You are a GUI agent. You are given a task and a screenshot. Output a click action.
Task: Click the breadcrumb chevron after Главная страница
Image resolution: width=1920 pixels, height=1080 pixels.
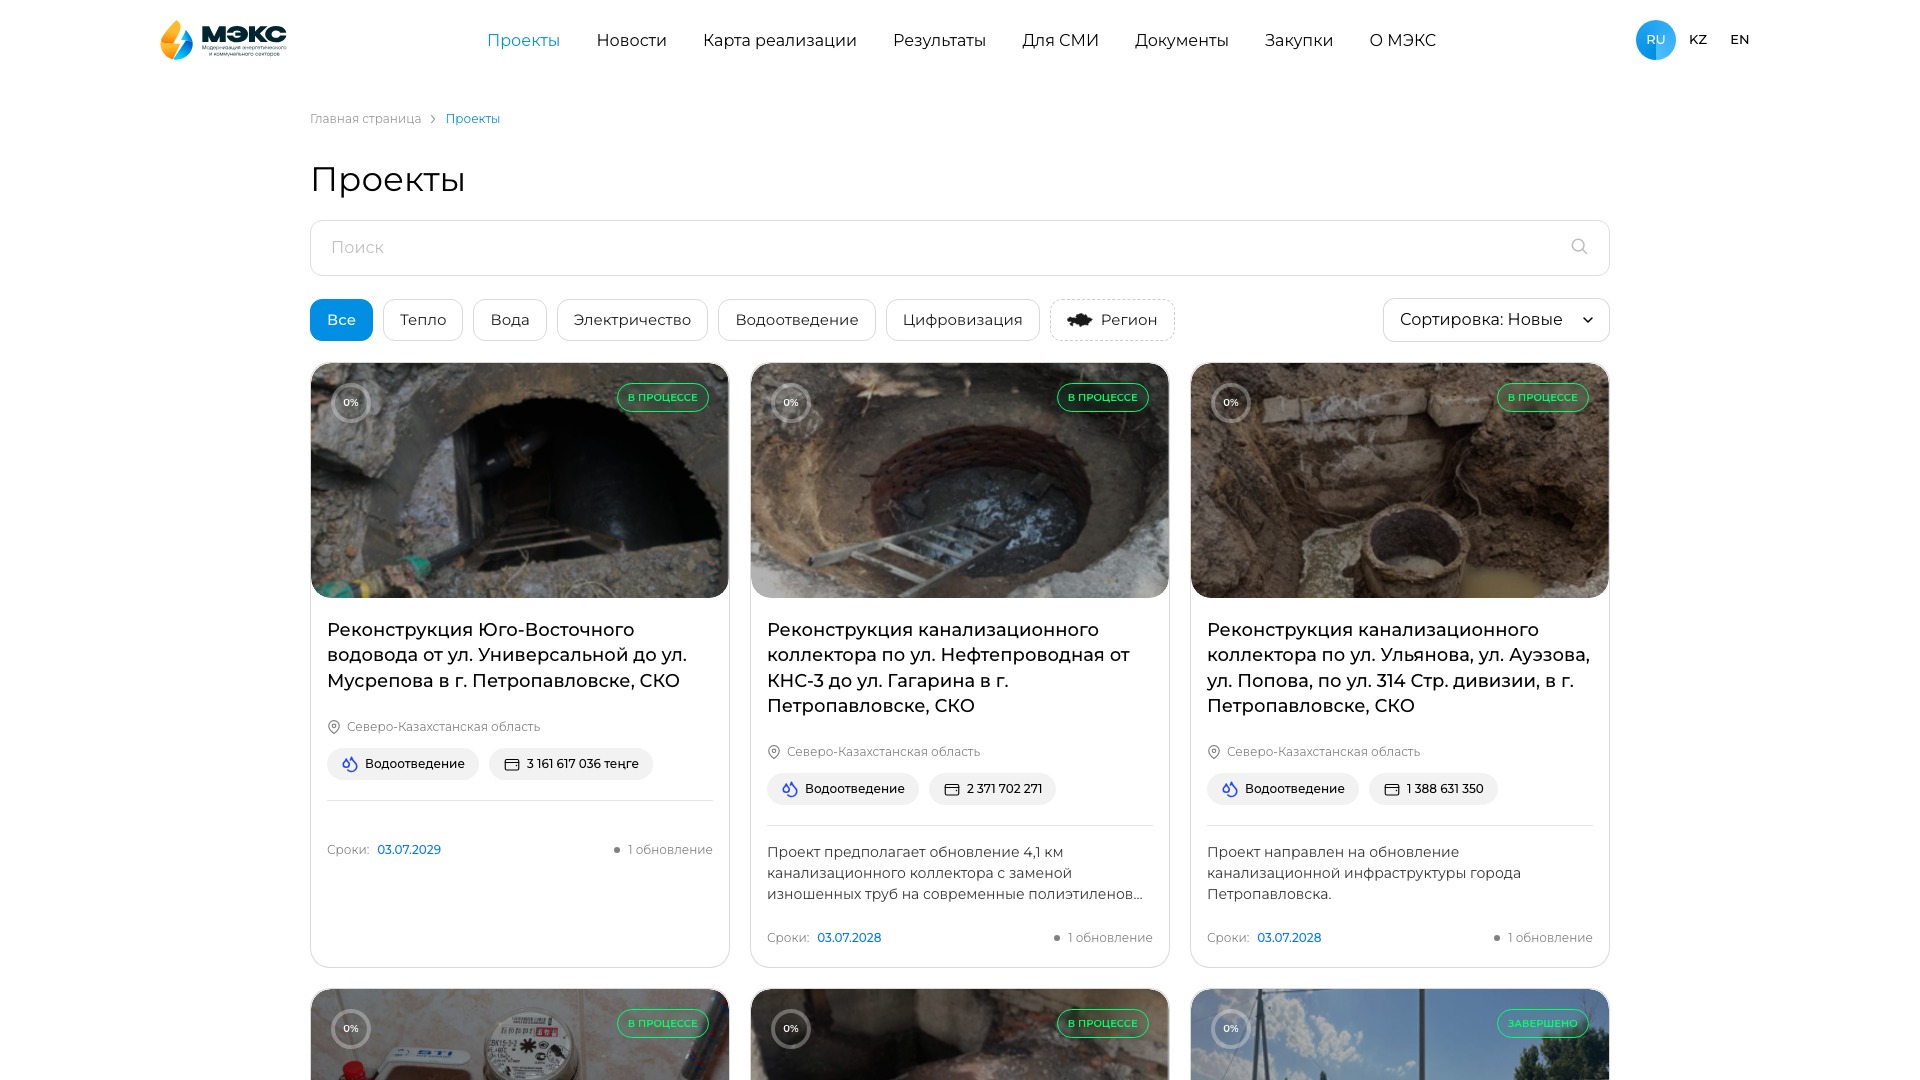click(x=433, y=119)
